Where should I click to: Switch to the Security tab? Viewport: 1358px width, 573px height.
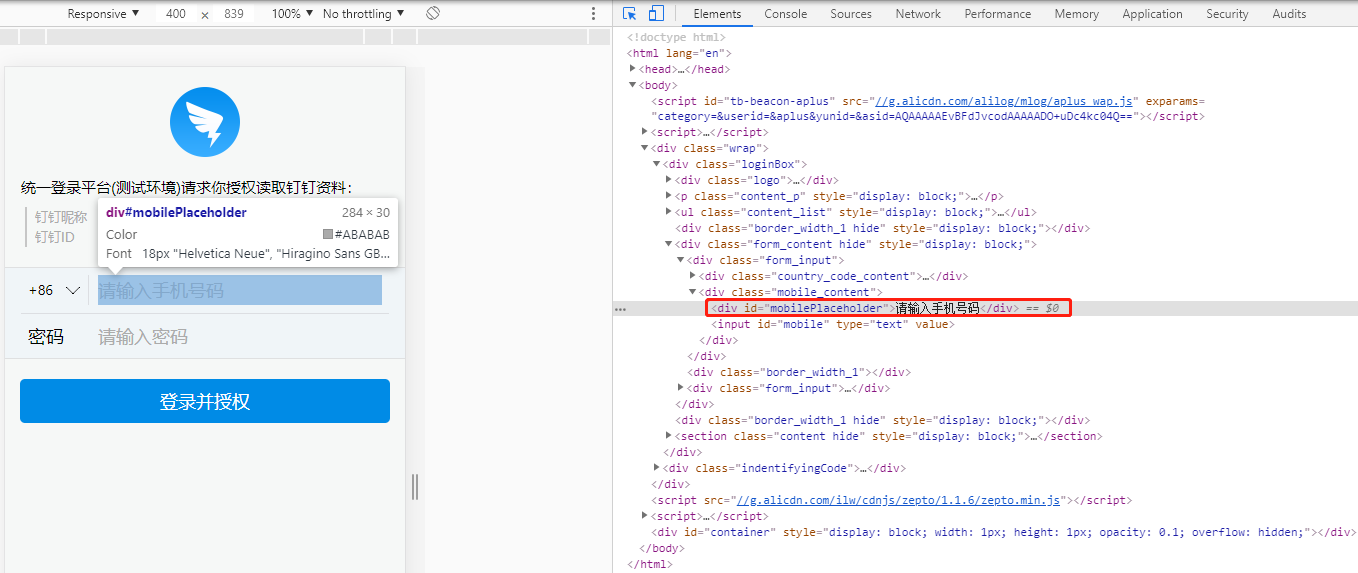tap(1227, 14)
